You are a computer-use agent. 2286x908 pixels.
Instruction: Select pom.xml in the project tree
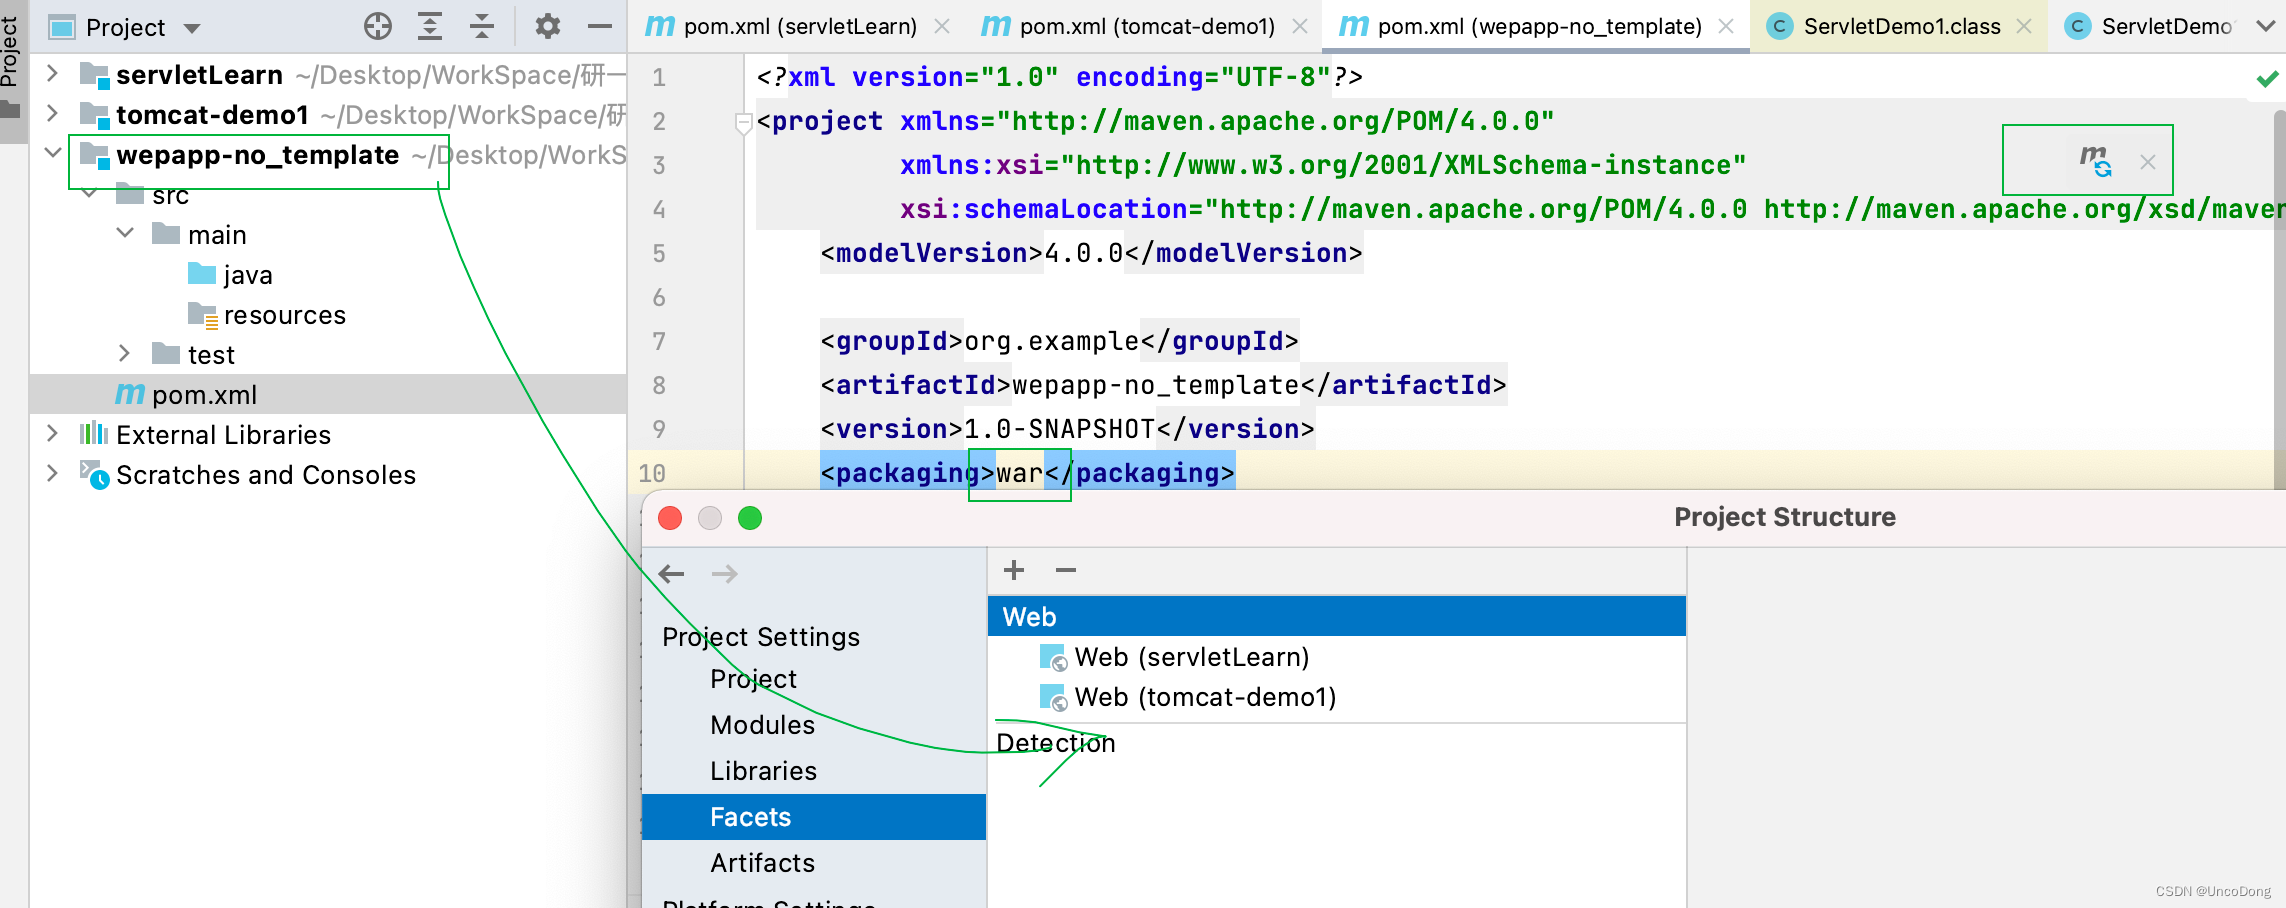(186, 394)
